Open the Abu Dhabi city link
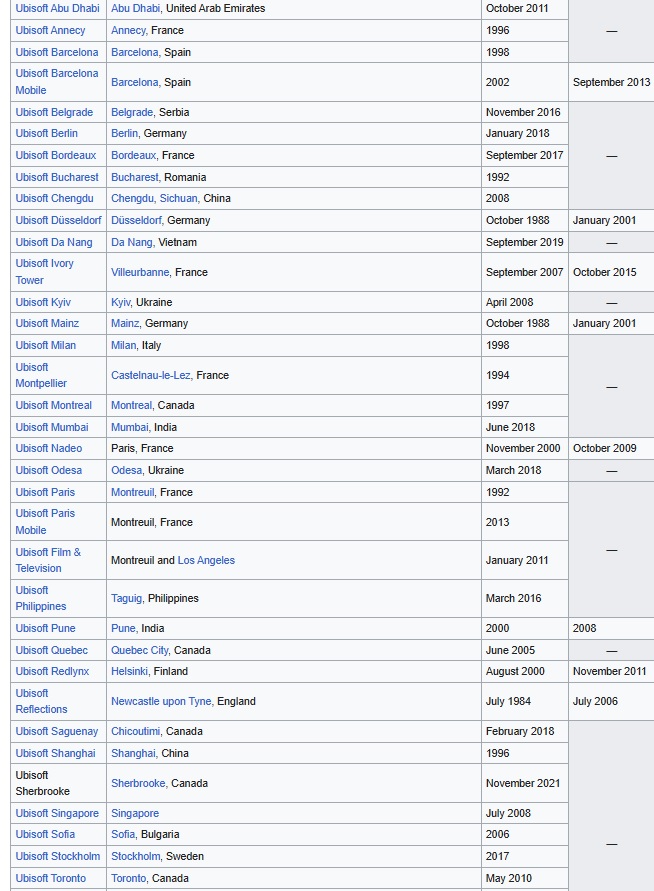This screenshot has height=891, width=654. point(135,9)
